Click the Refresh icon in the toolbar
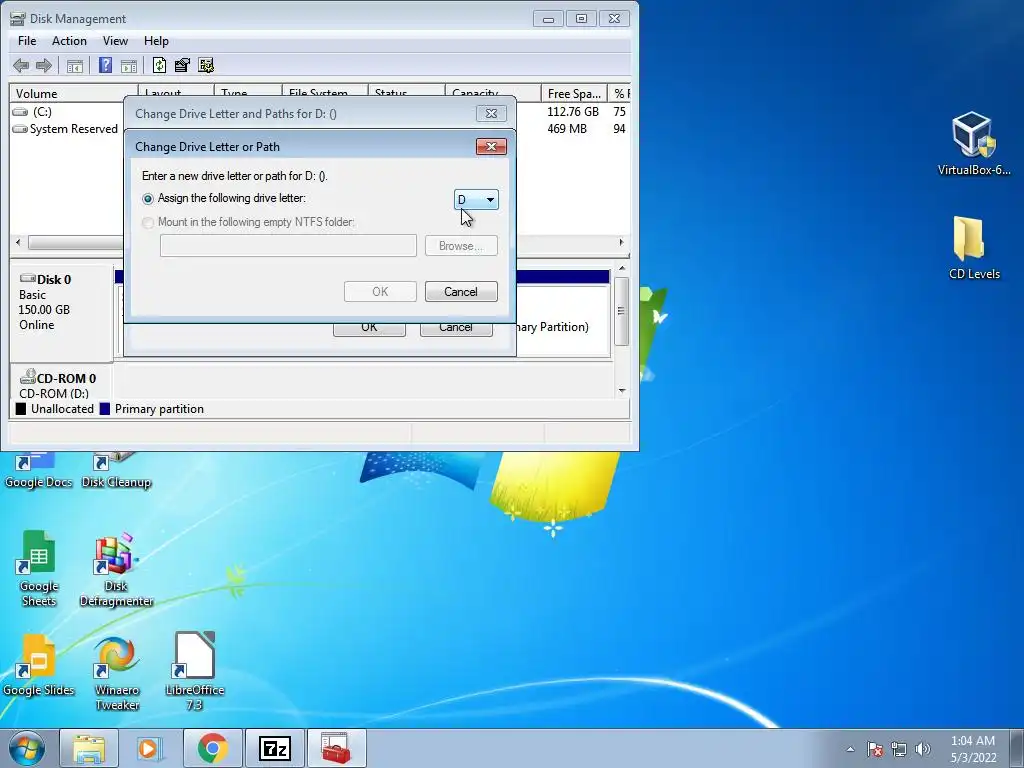The width and height of the screenshot is (1024, 768). click(x=159, y=65)
